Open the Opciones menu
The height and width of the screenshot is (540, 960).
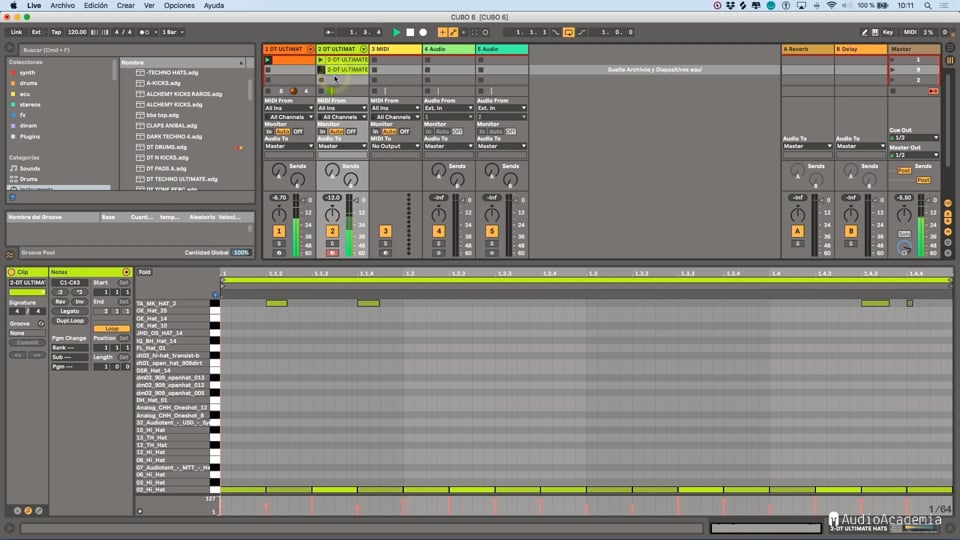click(179, 6)
